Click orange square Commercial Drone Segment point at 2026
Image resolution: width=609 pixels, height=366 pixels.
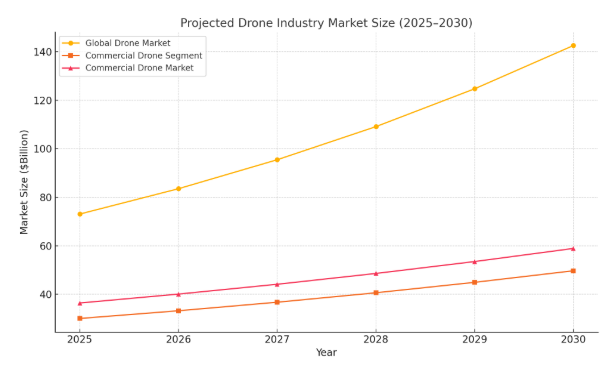coord(179,311)
